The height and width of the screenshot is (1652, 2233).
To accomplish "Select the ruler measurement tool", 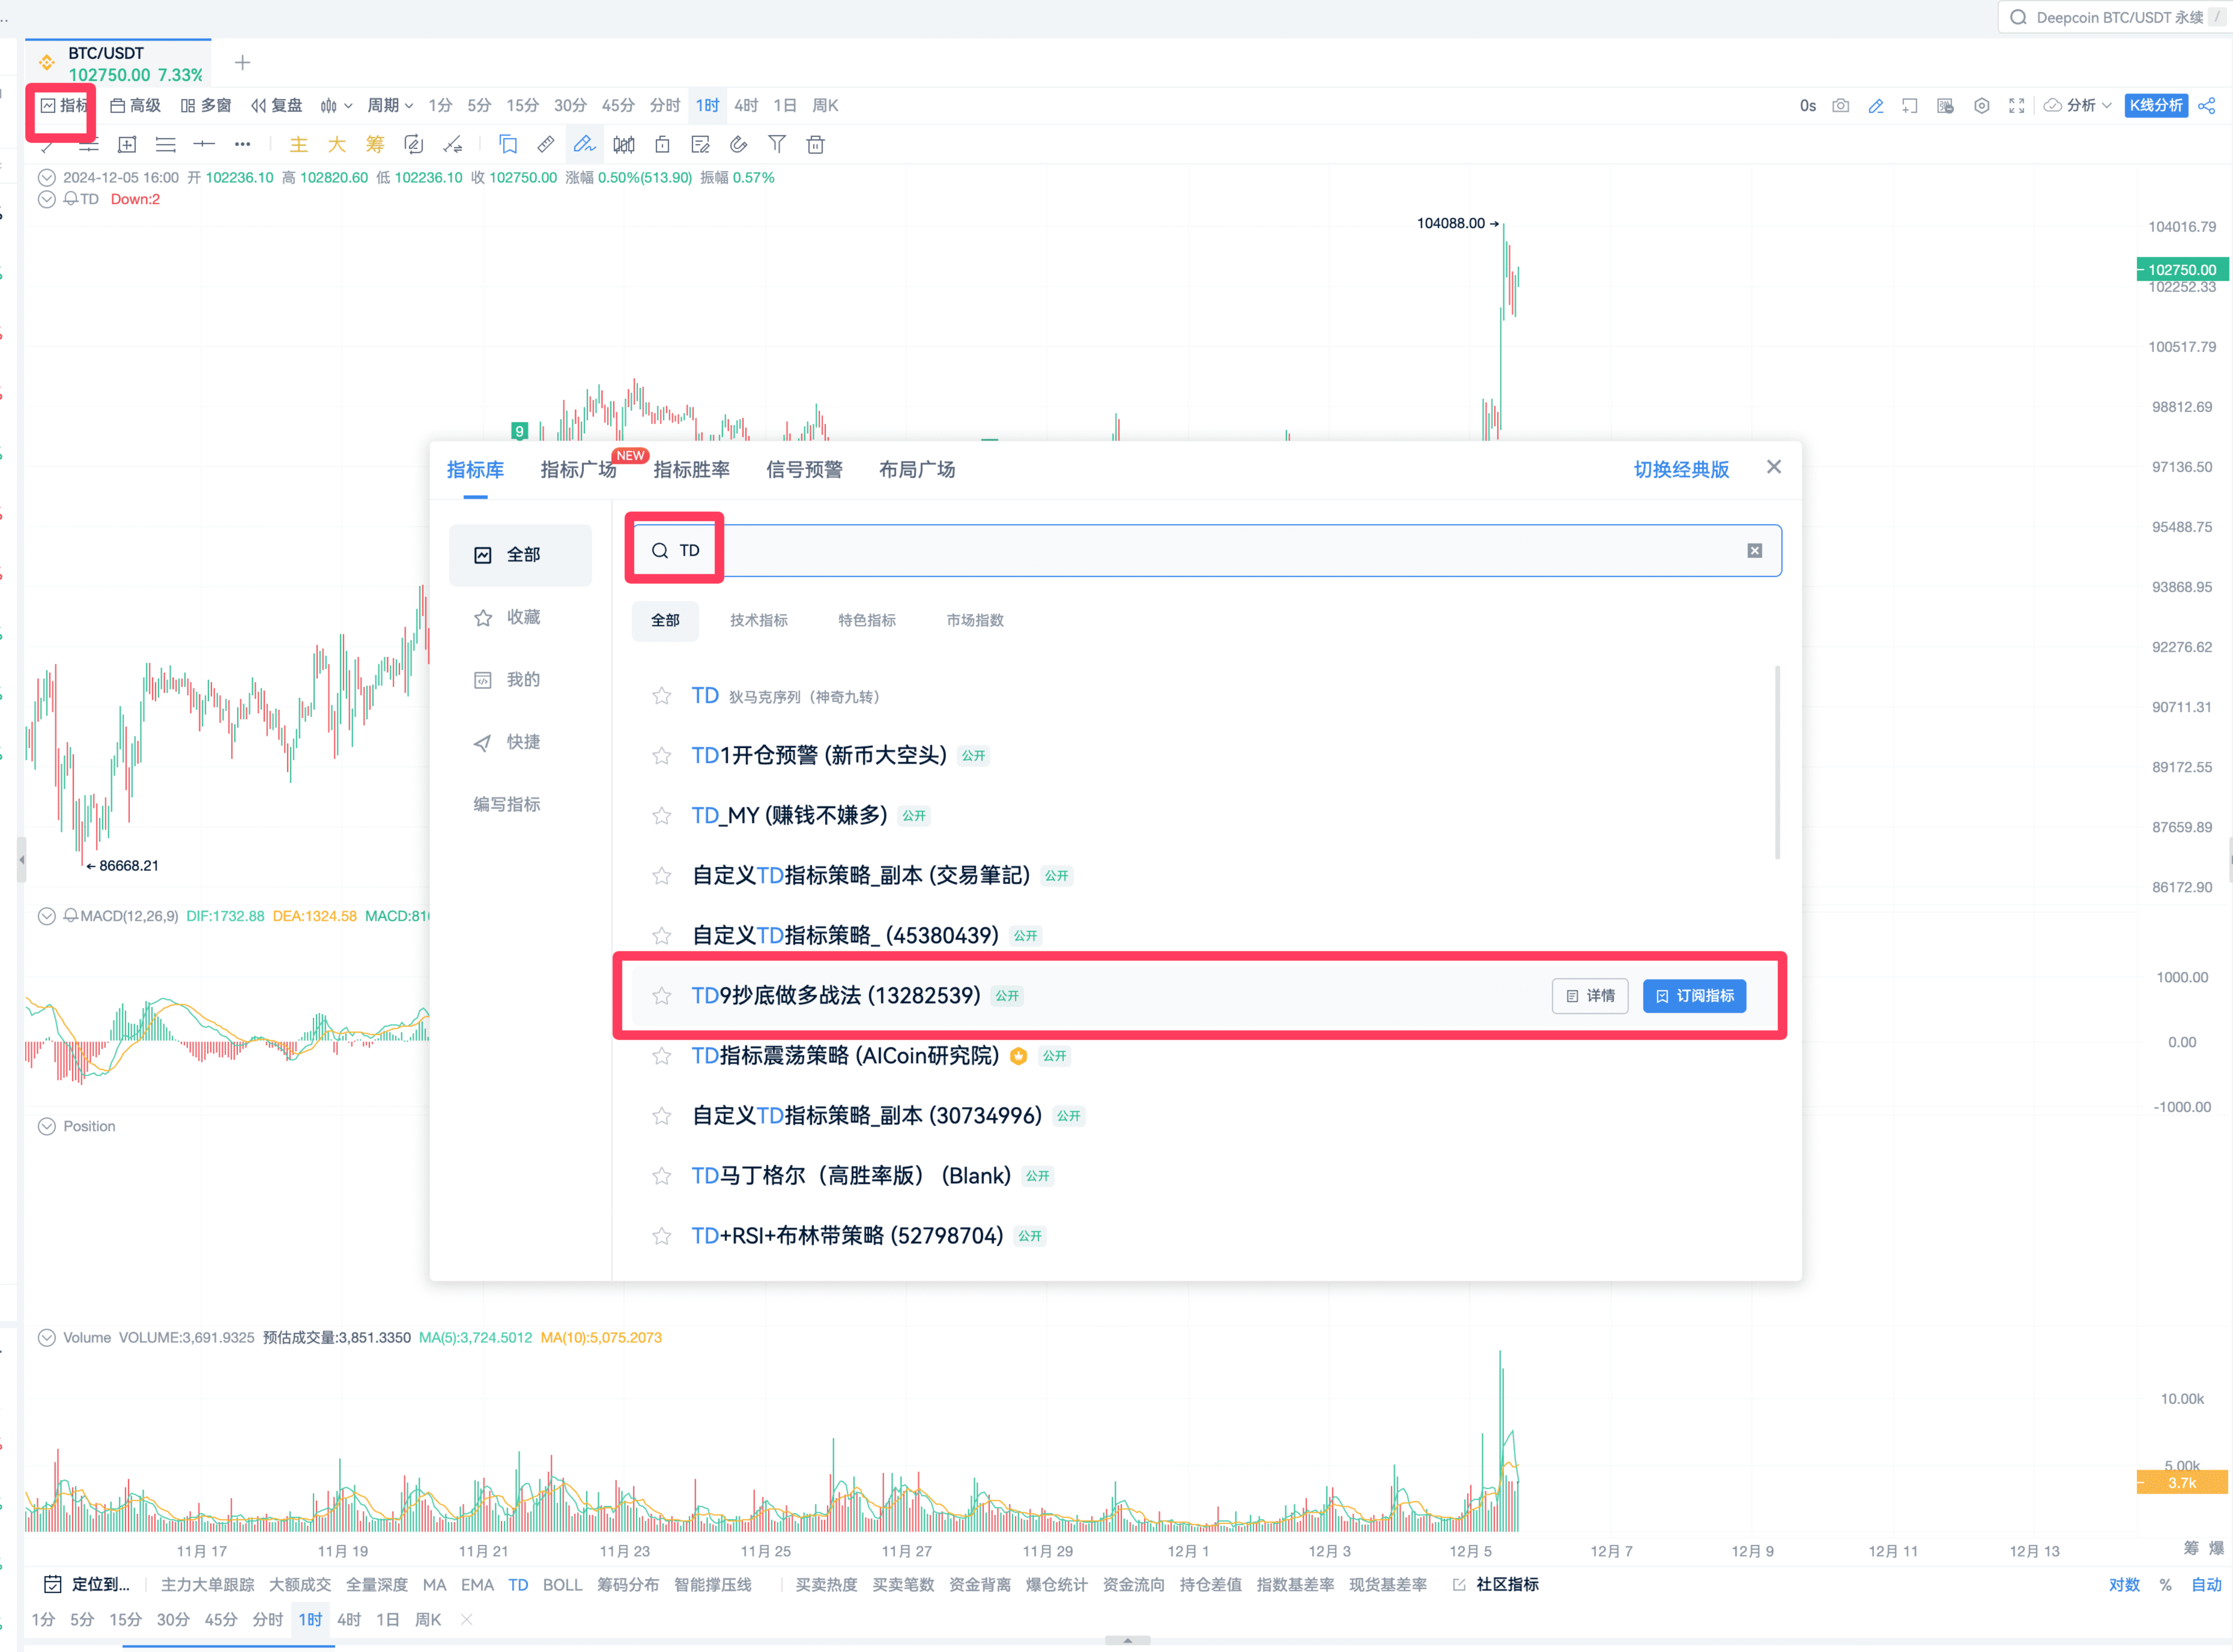I will (x=546, y=145).
